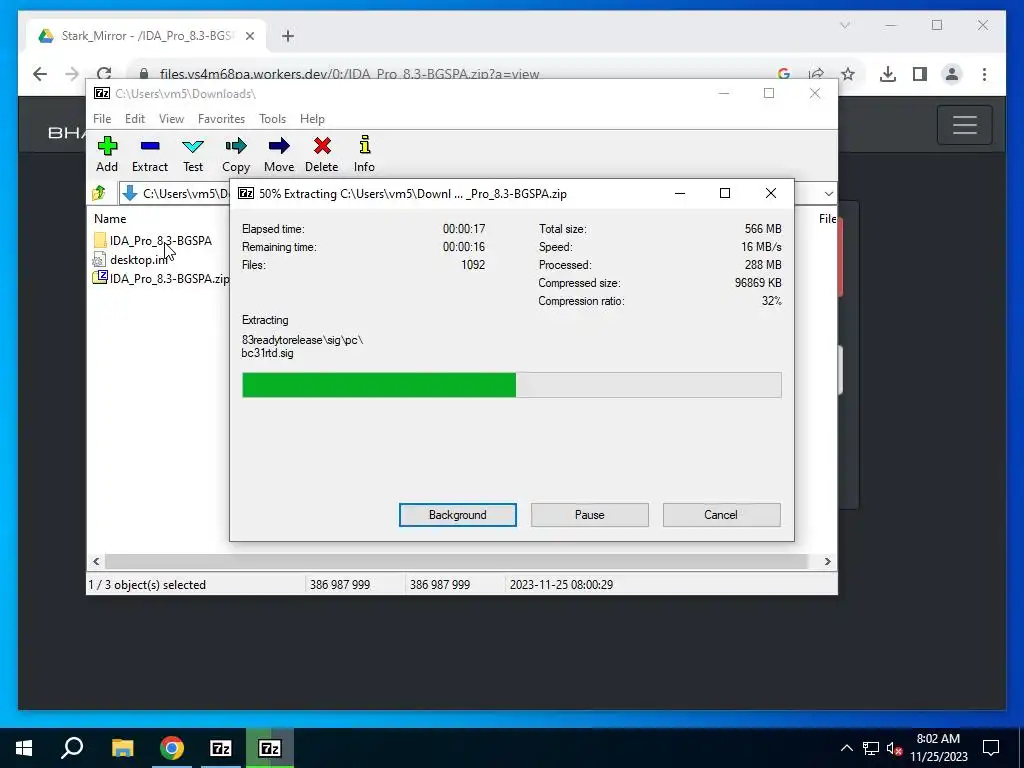Click the share page icon in Chrome
1024x768 pixels.
click(x=816, y=74)
